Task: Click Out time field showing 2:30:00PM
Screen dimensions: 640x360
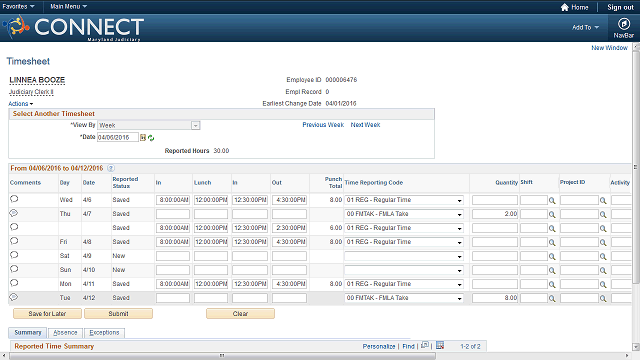Action: [289, 228]
